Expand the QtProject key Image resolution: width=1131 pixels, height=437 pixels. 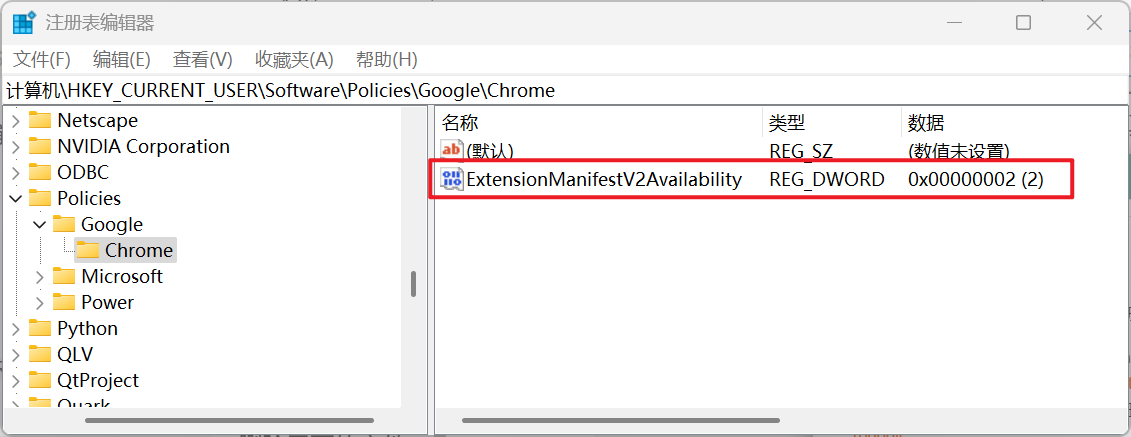click(16, 380)
